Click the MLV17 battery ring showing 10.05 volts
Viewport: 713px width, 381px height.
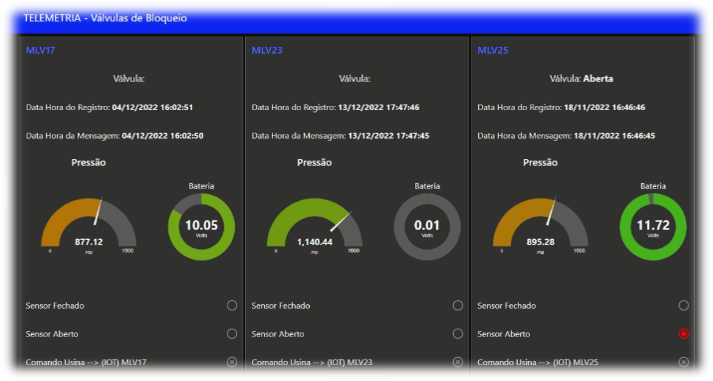click(x=201, y=226)
